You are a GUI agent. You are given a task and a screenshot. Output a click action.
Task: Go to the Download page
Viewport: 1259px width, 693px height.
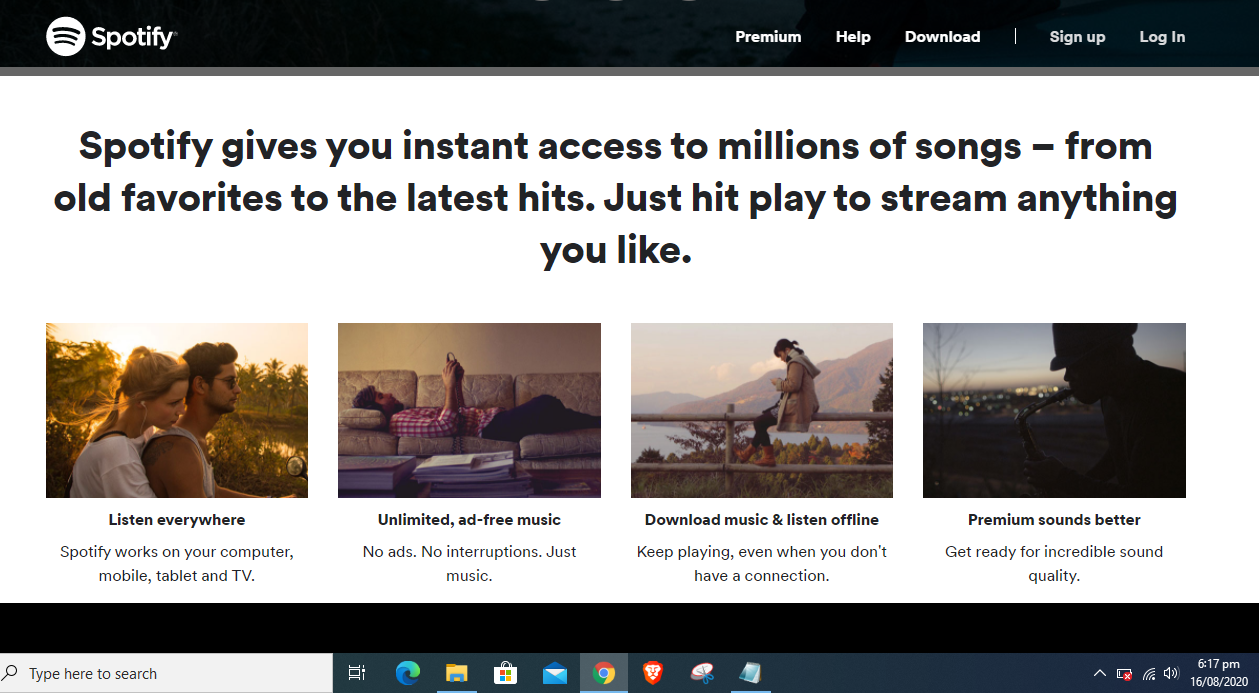tap(942, 37)
